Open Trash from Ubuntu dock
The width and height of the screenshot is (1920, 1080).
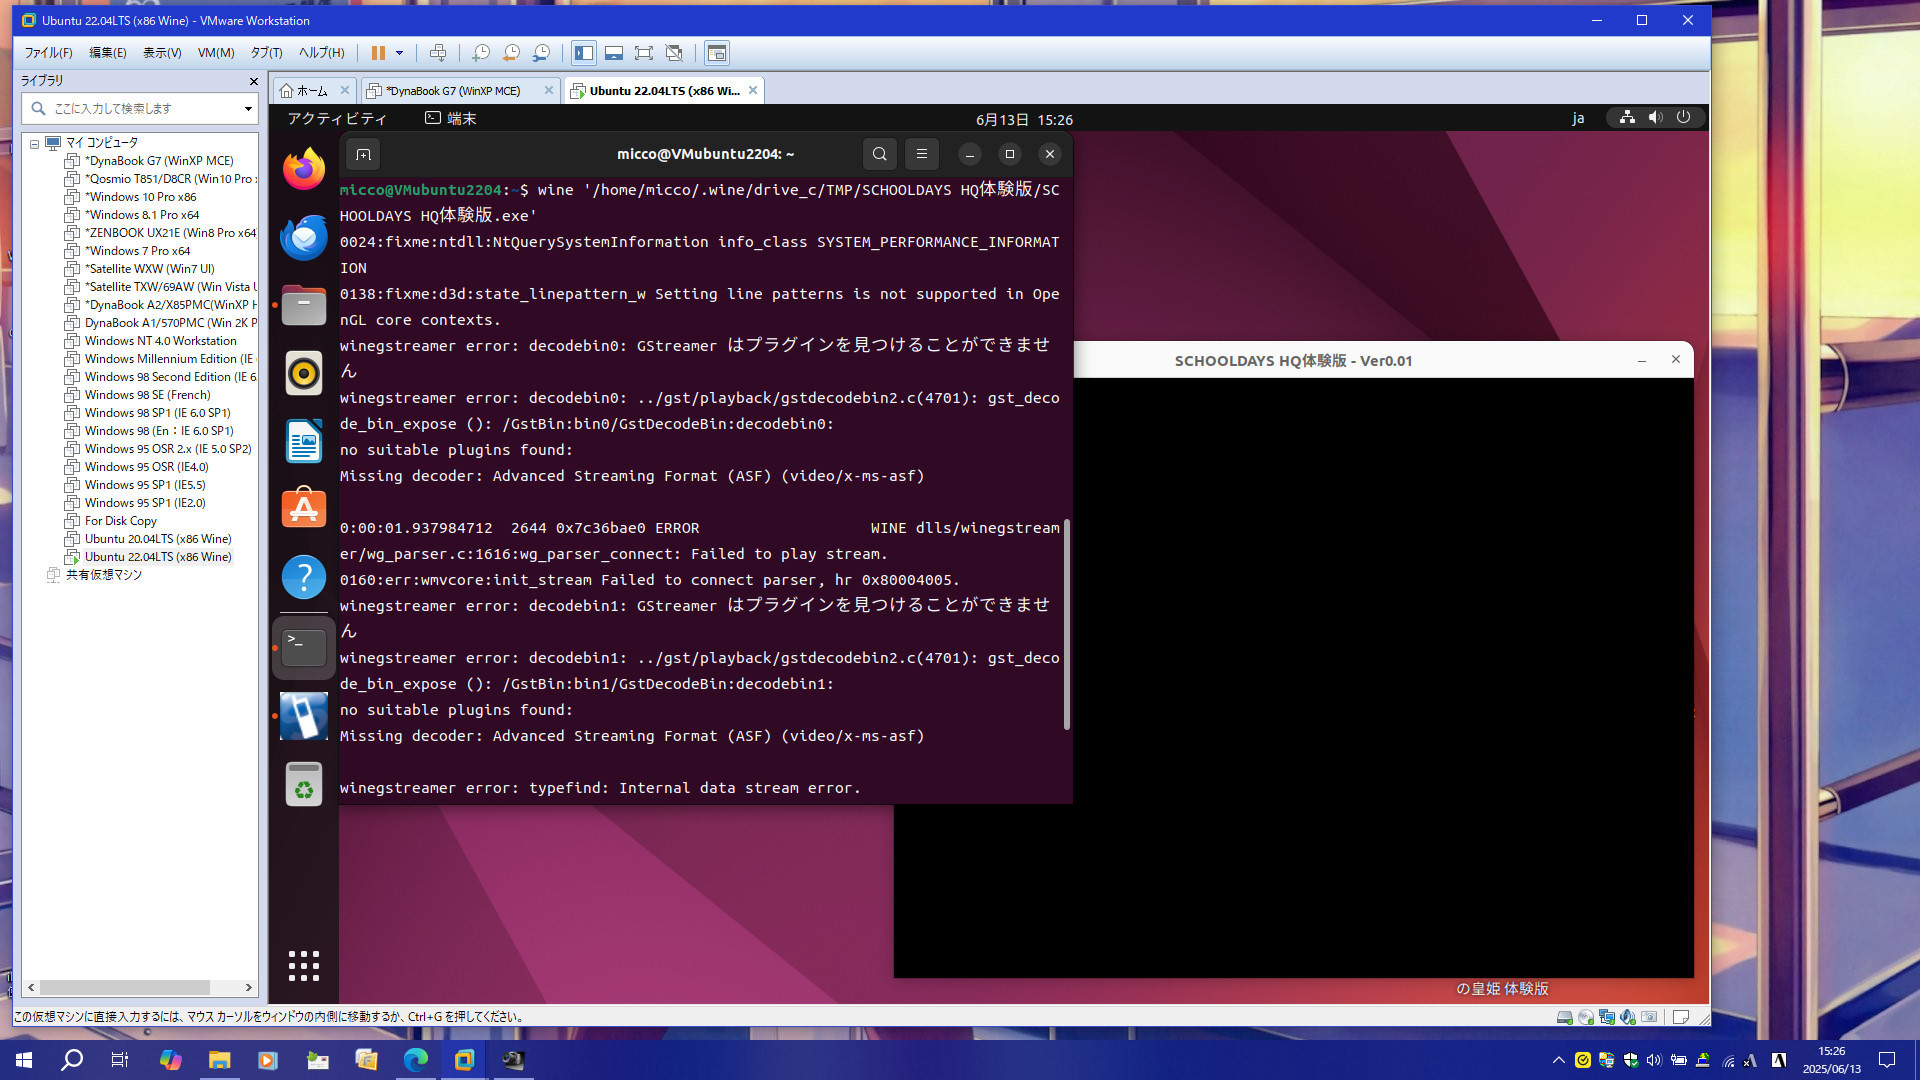[x=304, y=784]
